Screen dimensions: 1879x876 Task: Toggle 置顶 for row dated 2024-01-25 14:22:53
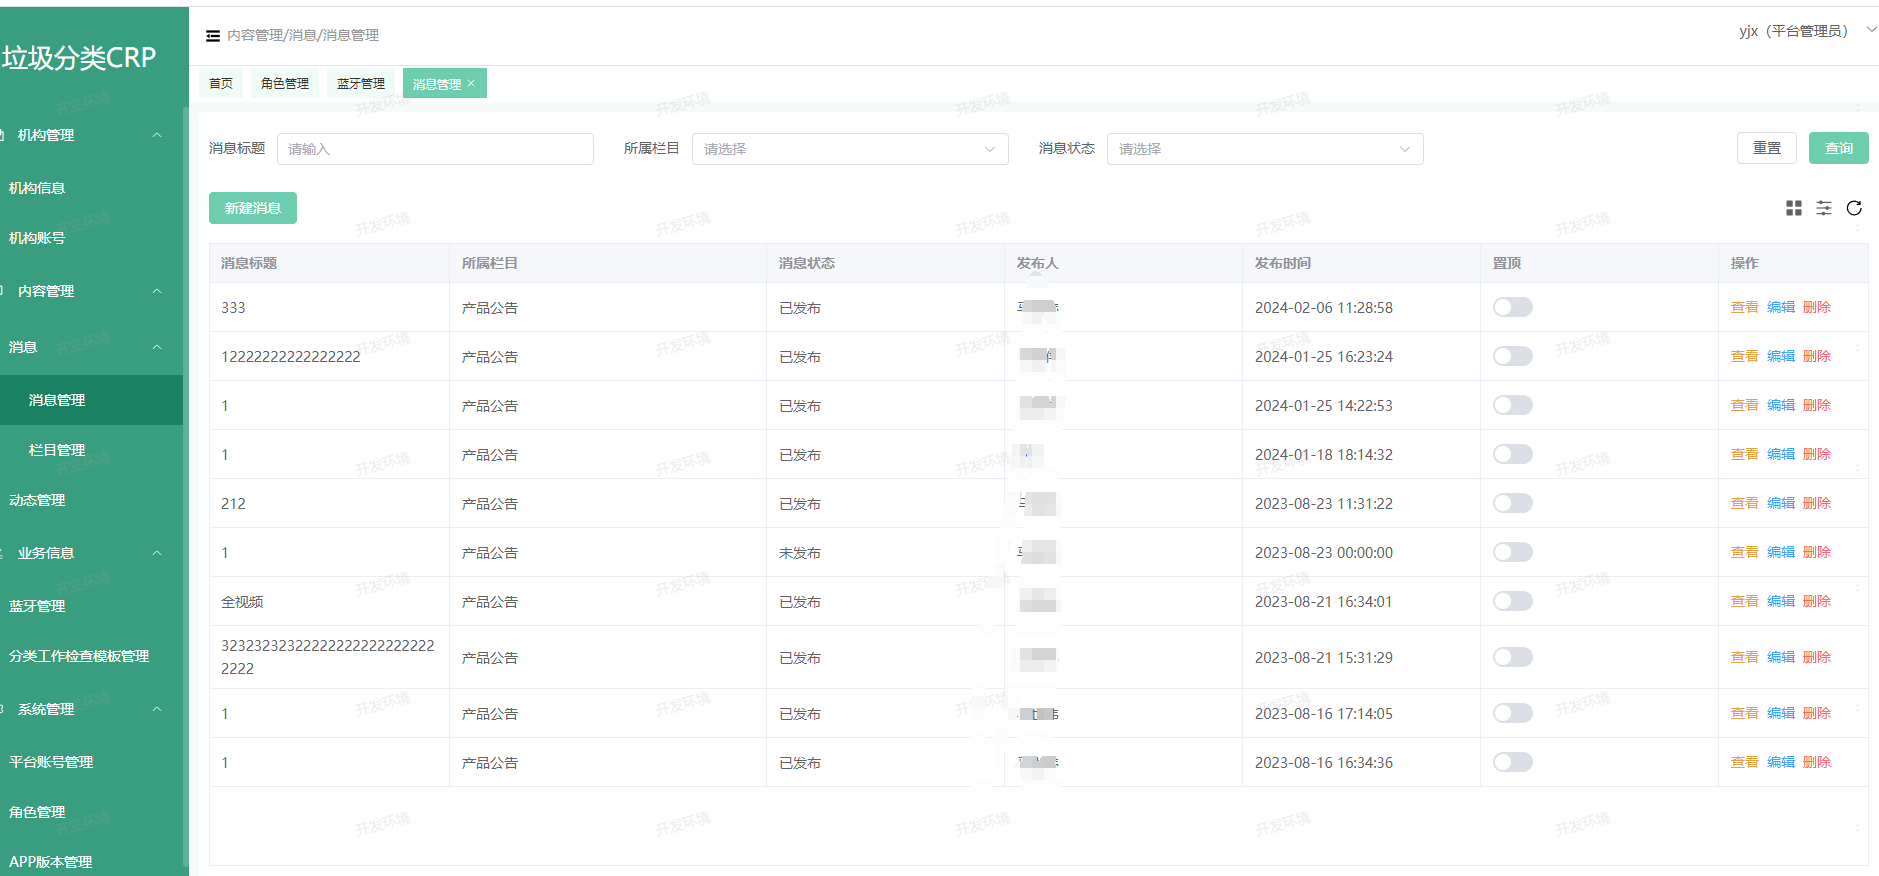1512,405
